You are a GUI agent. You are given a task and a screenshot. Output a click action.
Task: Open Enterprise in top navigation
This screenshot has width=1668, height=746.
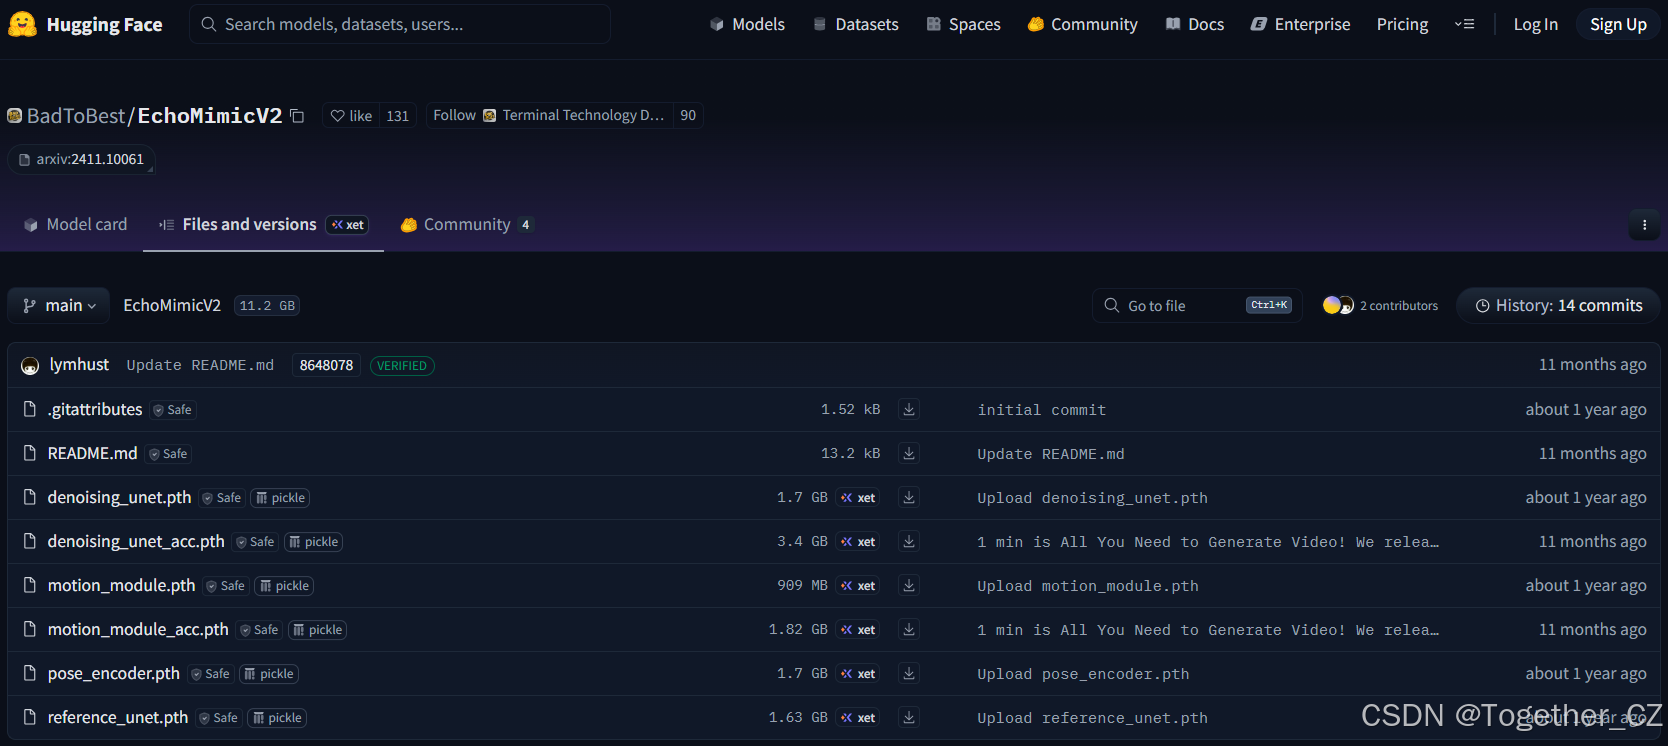(1300, 24)
